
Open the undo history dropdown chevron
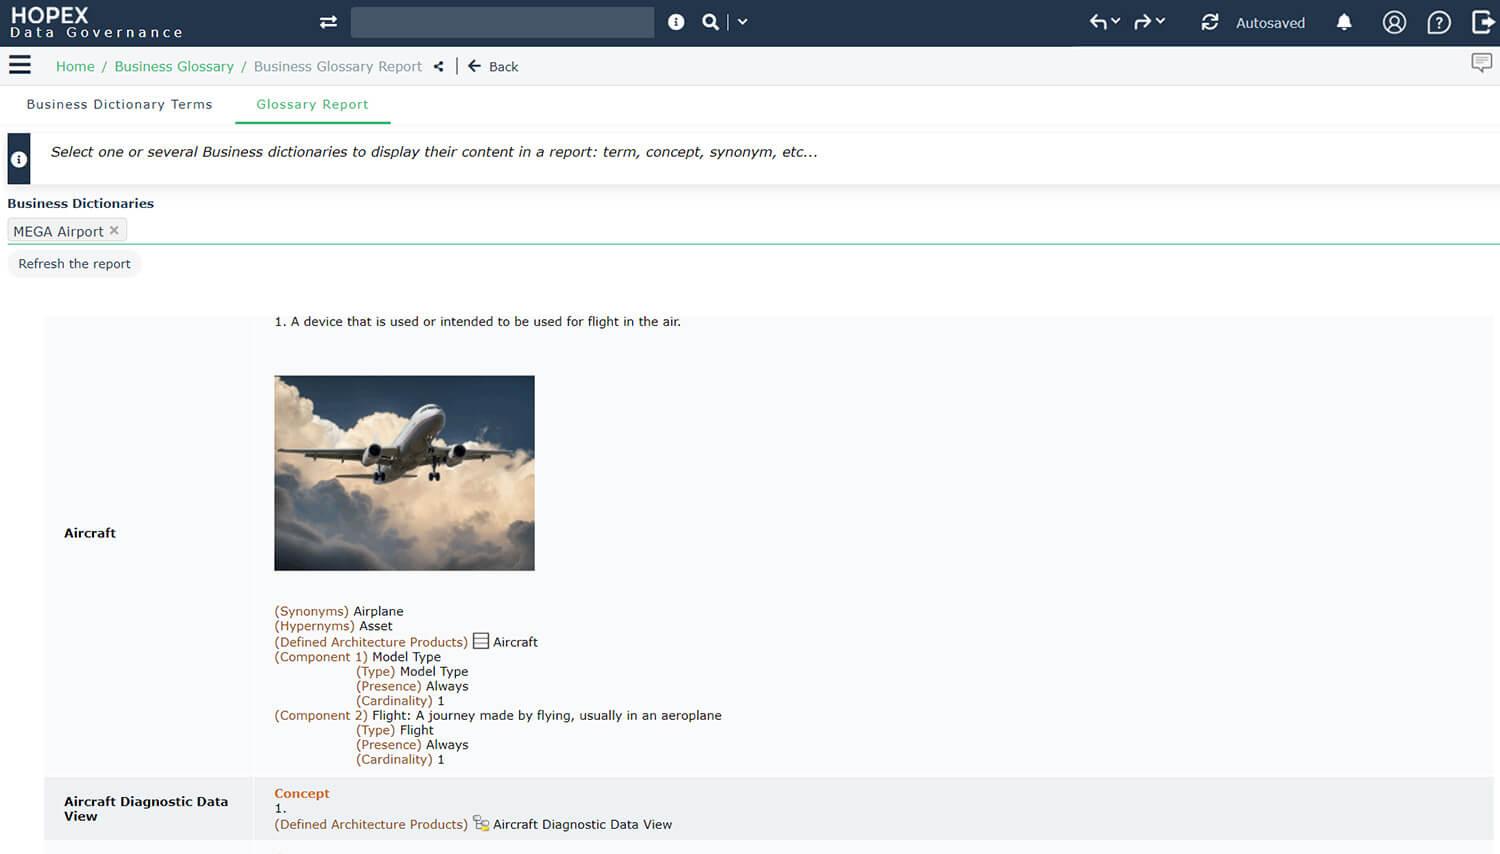pyautogui.click(x=1116, y=21)
